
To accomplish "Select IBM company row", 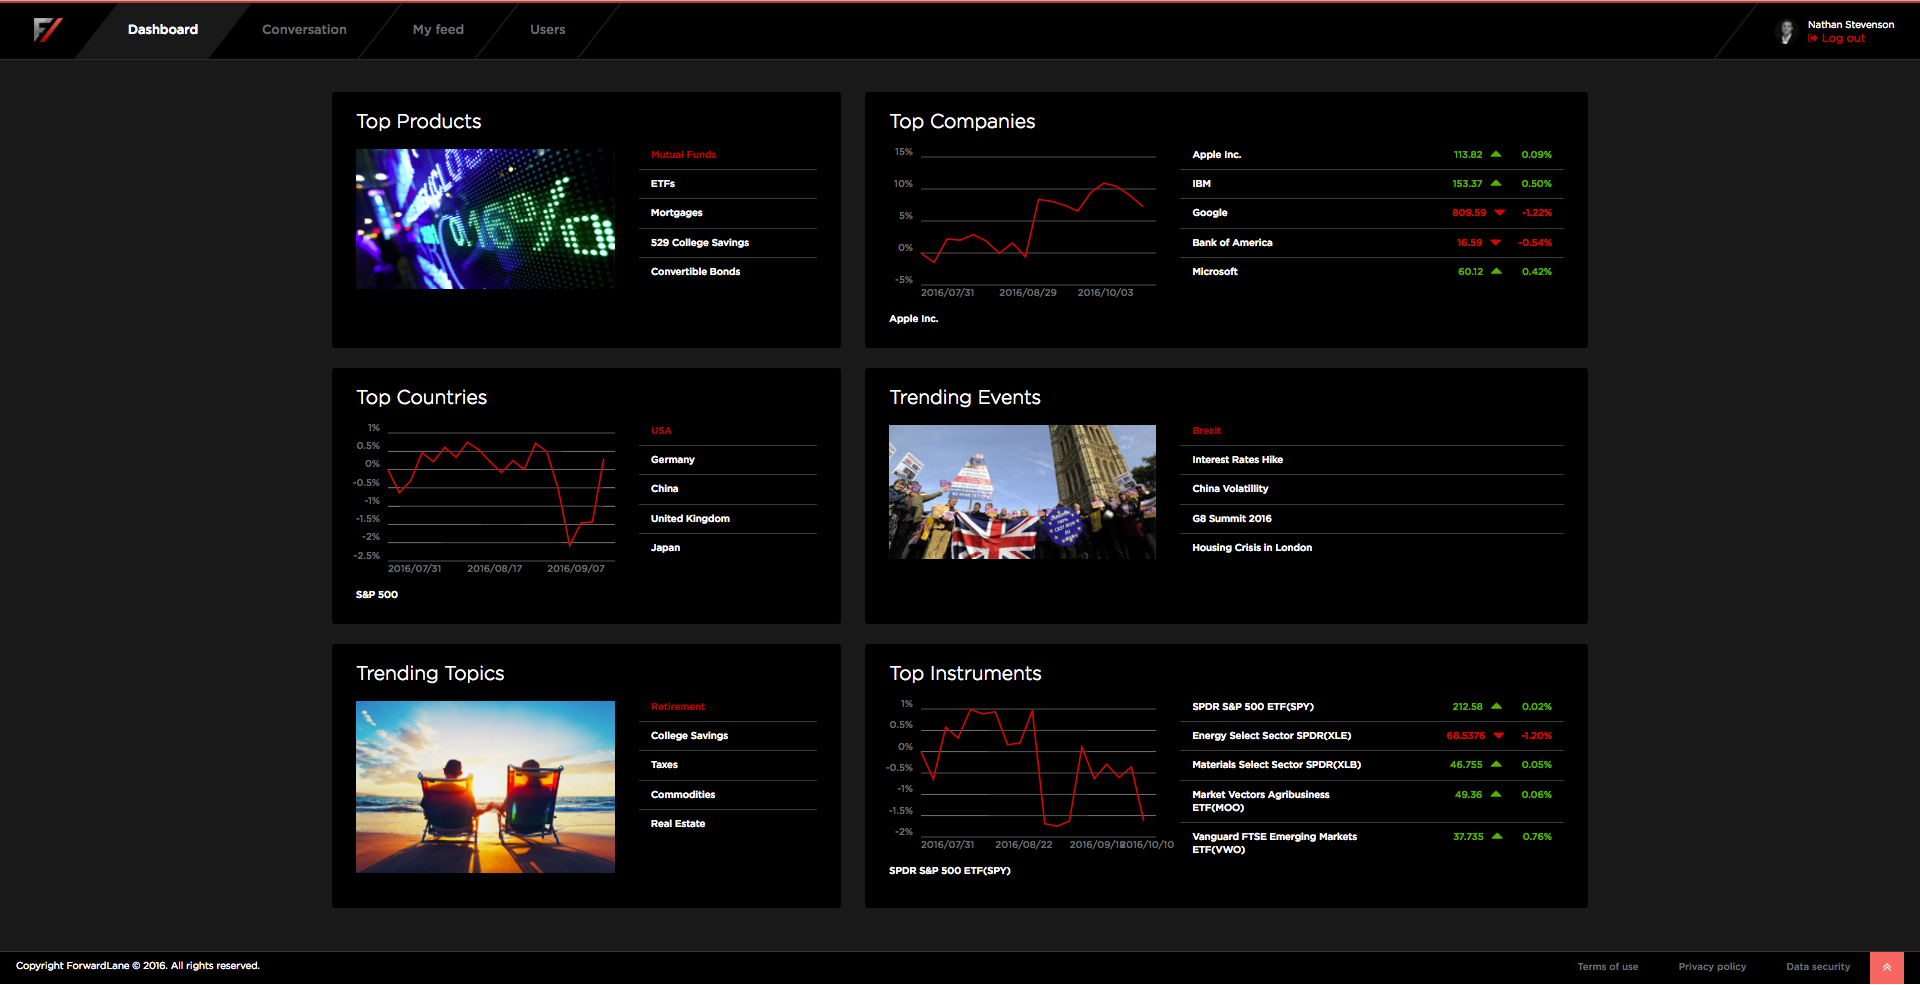I will pyautogui.click(x=1372, y=184).
